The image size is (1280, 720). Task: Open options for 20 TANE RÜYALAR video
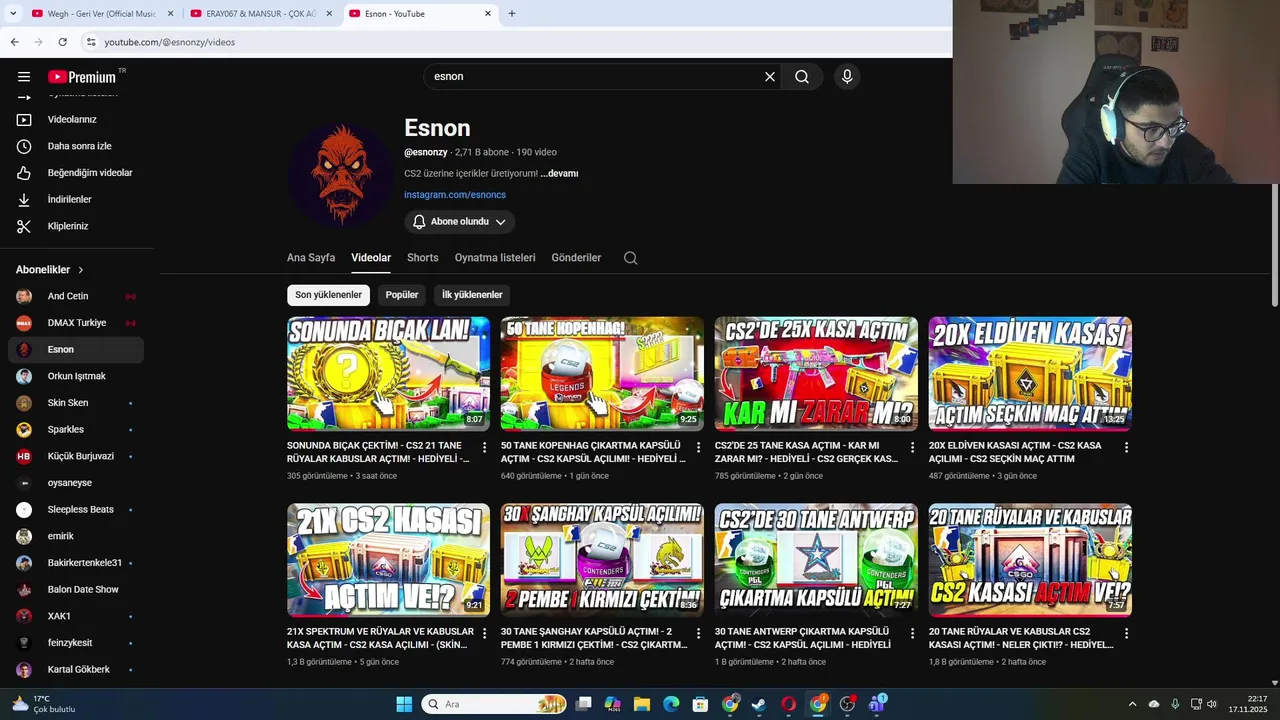pos(1126,633)
